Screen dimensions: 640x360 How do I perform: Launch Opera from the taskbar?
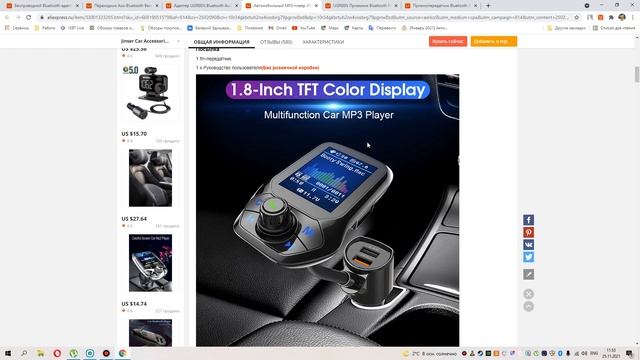57,353
